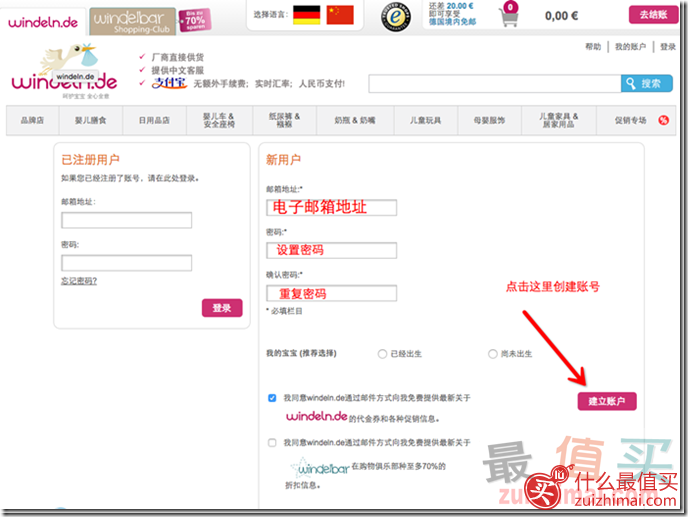The image size is (688, 517).
Task: Click the 建立账户 create account button
Action: (607, 401)
